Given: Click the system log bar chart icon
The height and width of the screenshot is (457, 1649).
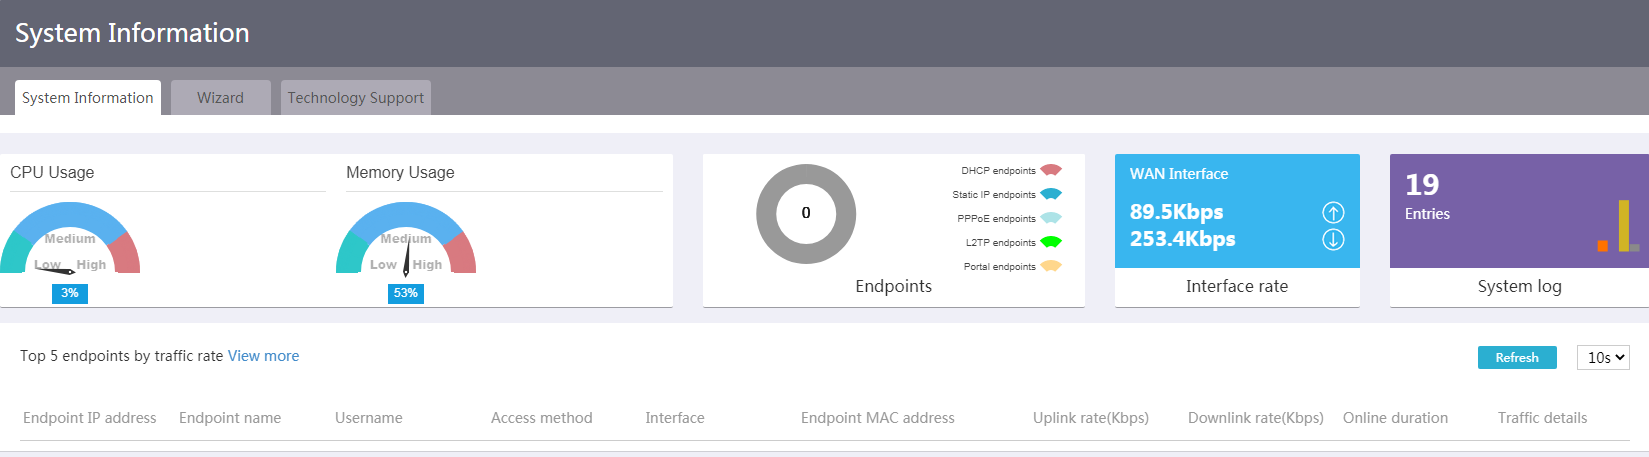Looking at the screenshot, I should tap(1618, 226).
